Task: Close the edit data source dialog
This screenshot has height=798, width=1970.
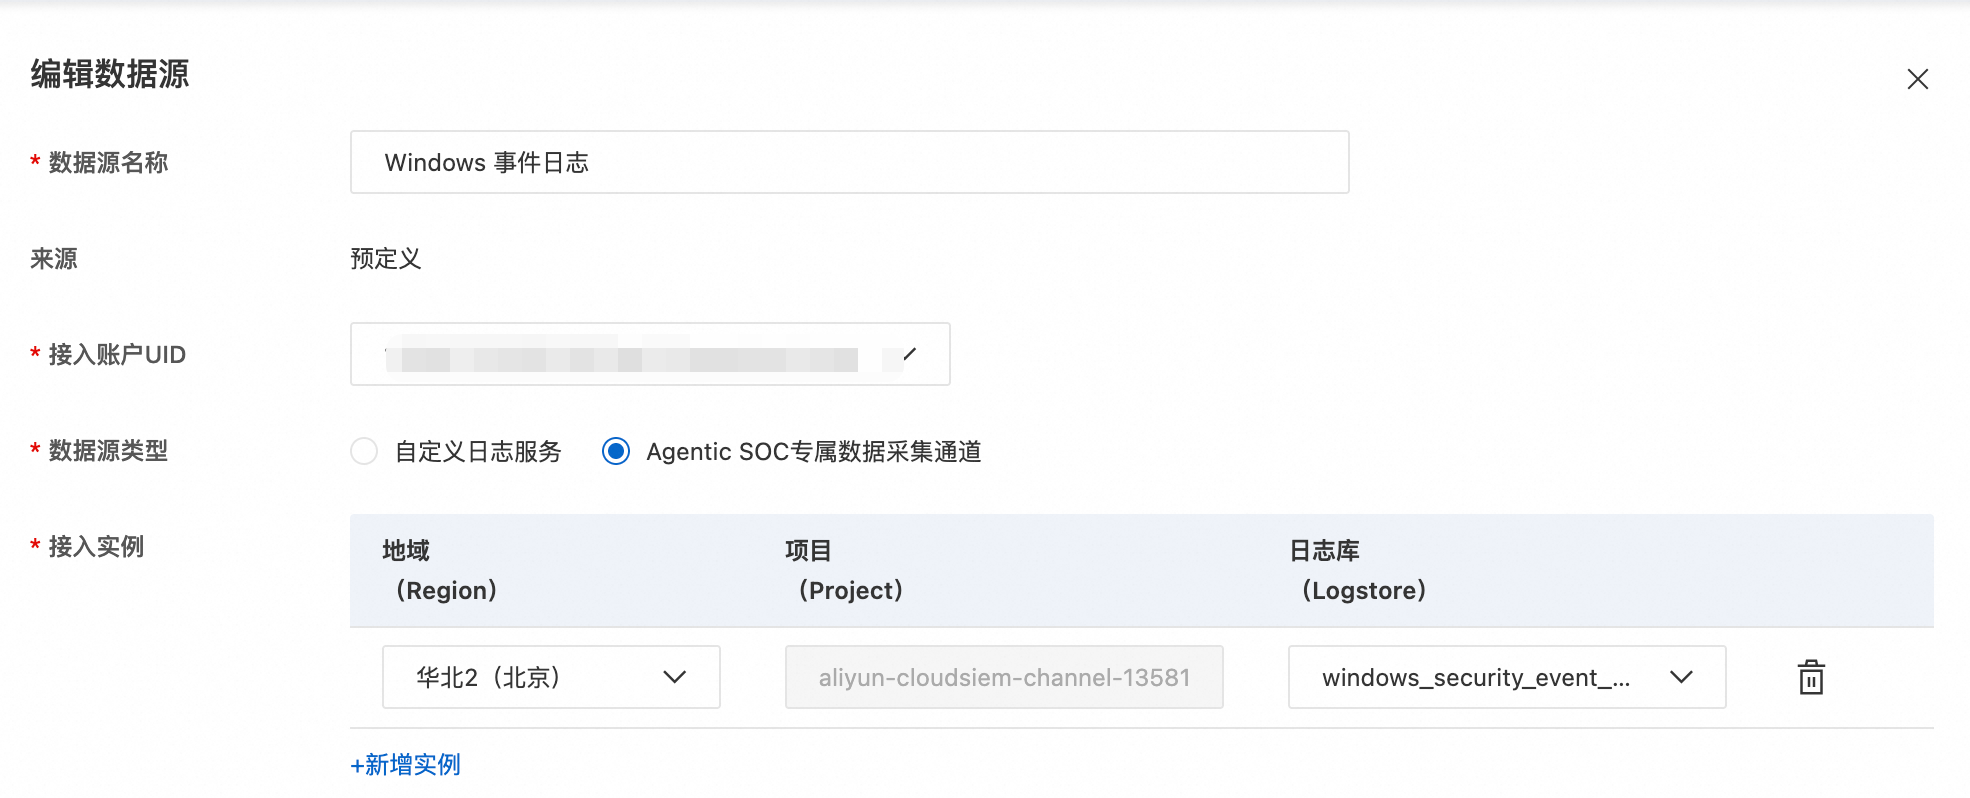Action: coord(1917,79)
